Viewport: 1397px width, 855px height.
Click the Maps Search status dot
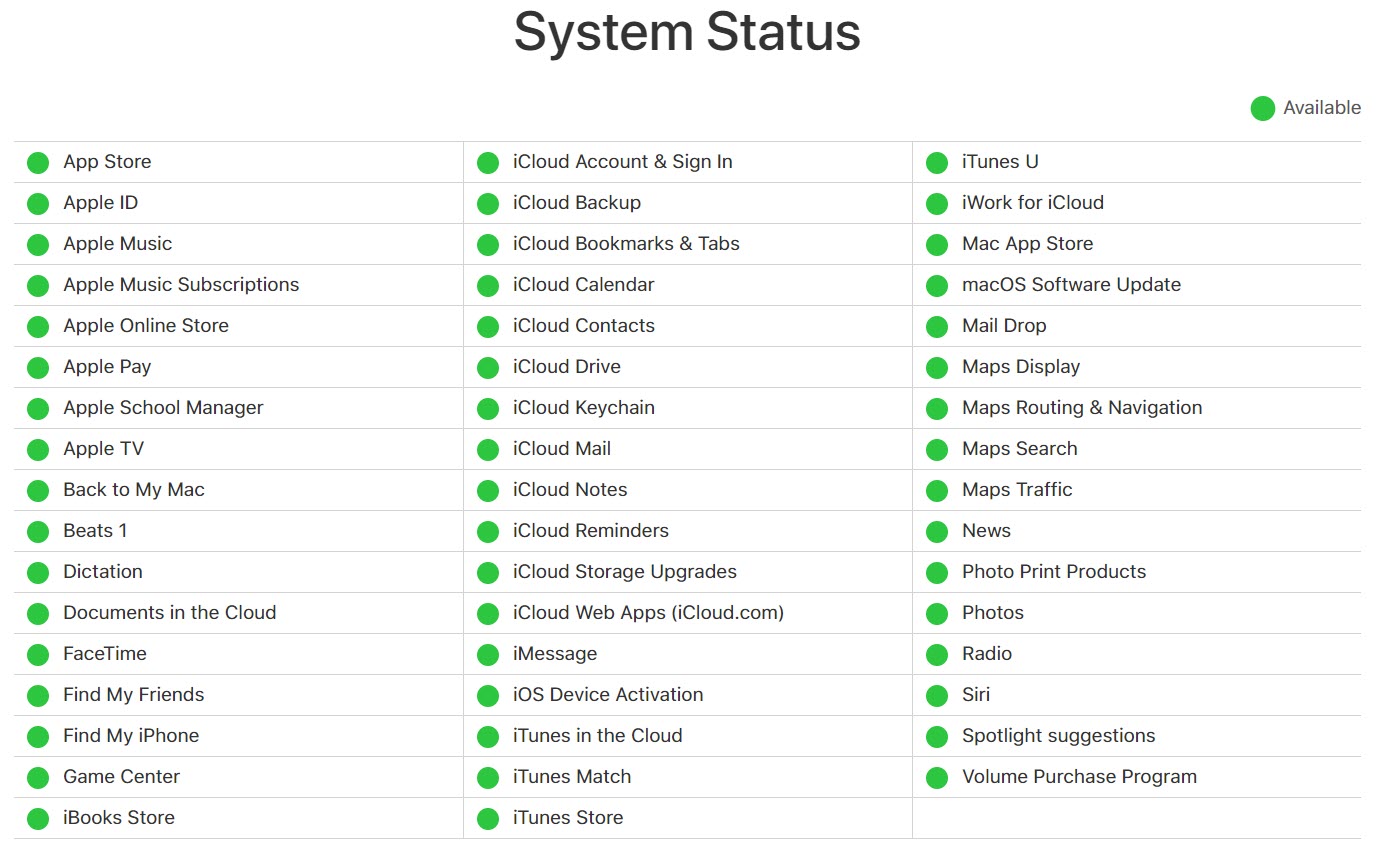[x=937, y=449]
